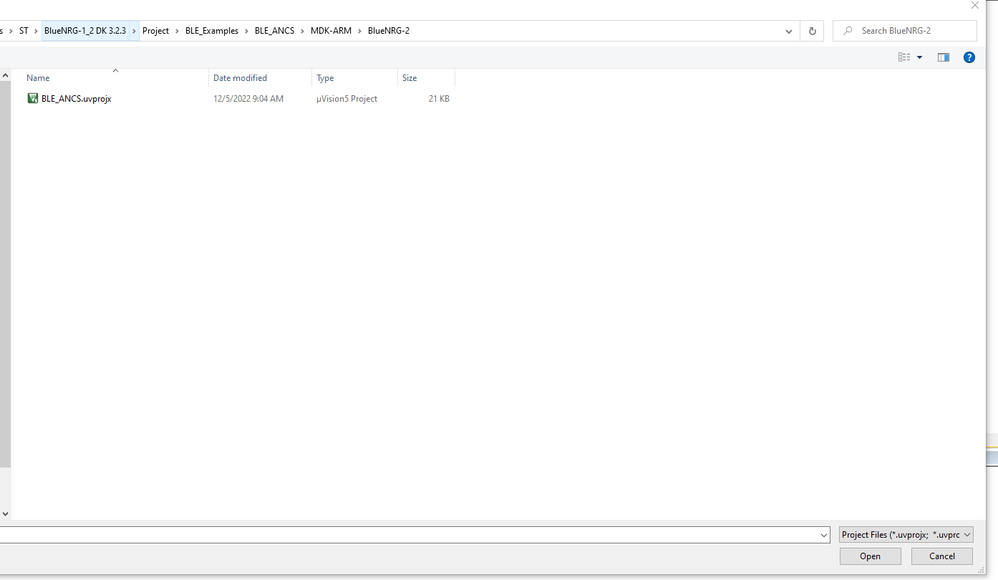This screenshot has width=998, height=580.
Task: Click the Open button
Action: (870, 556)
